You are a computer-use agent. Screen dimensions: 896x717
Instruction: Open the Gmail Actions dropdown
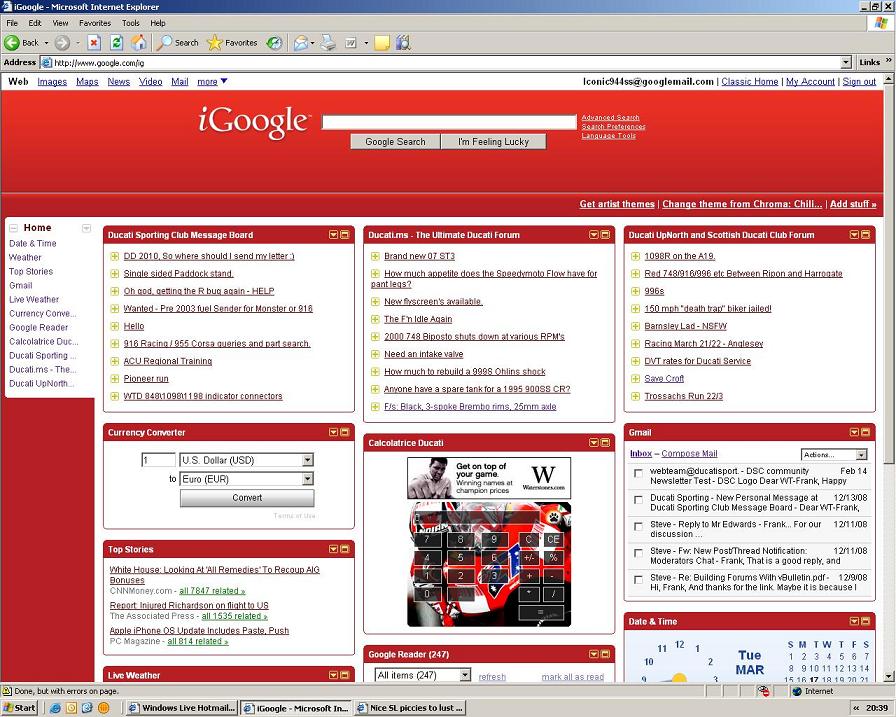coord(861,455)
